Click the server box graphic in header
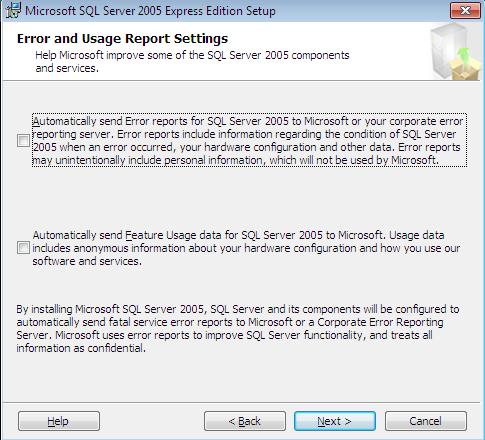The height and width of the screenshot is (440, 485). pos(455,52)
